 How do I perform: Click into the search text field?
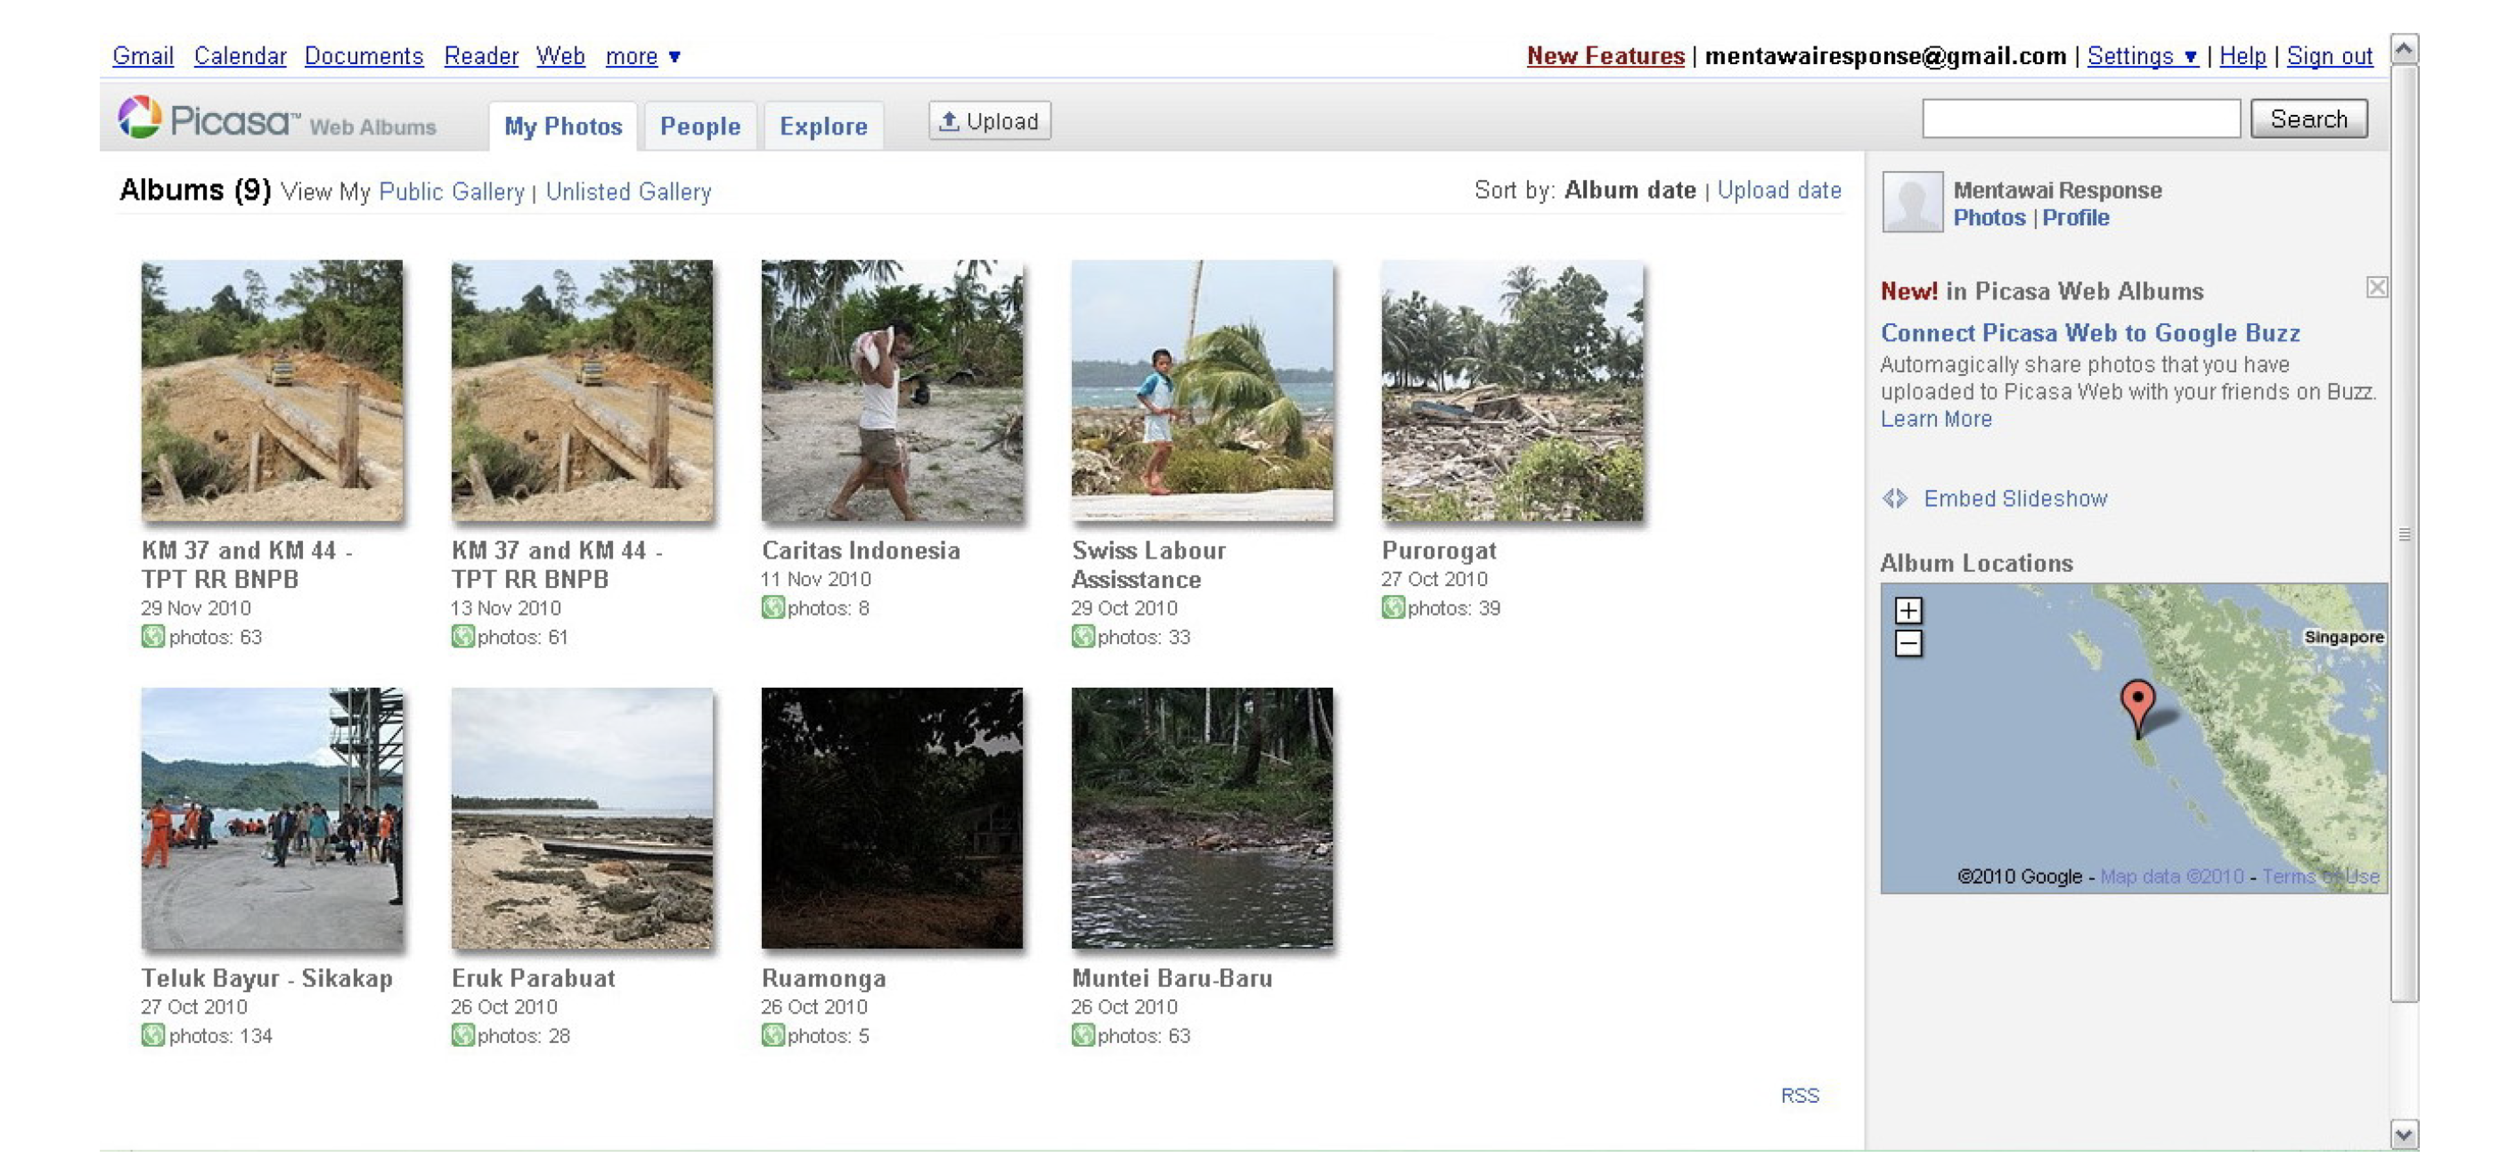tap(2080, 120)
